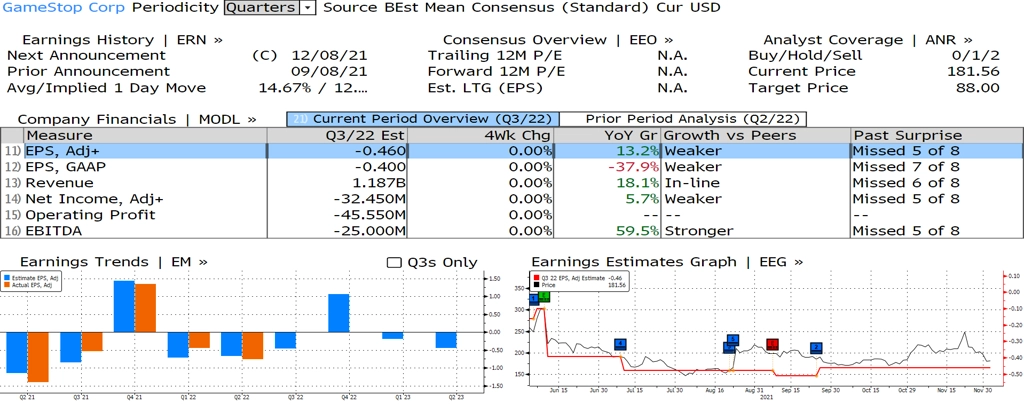This screenshot has height=404, width=1024.
Task: Click the -37.9% YoY growth value
Action: tap(633, 167)
